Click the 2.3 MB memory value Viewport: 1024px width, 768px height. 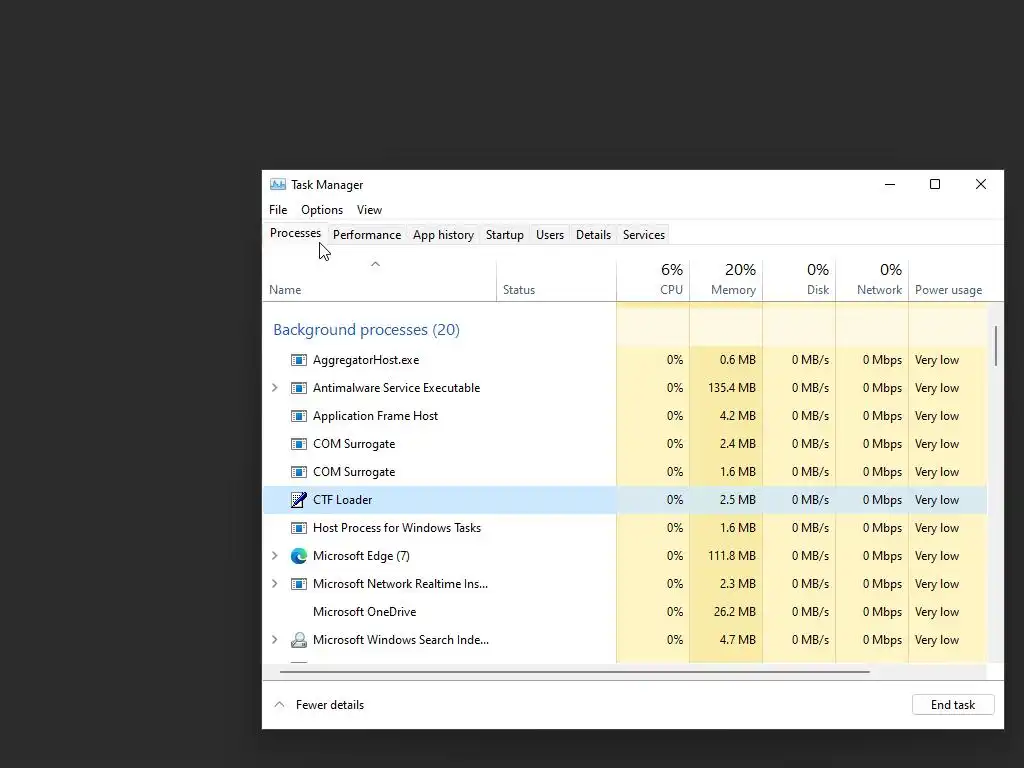[x=738, y=584]
